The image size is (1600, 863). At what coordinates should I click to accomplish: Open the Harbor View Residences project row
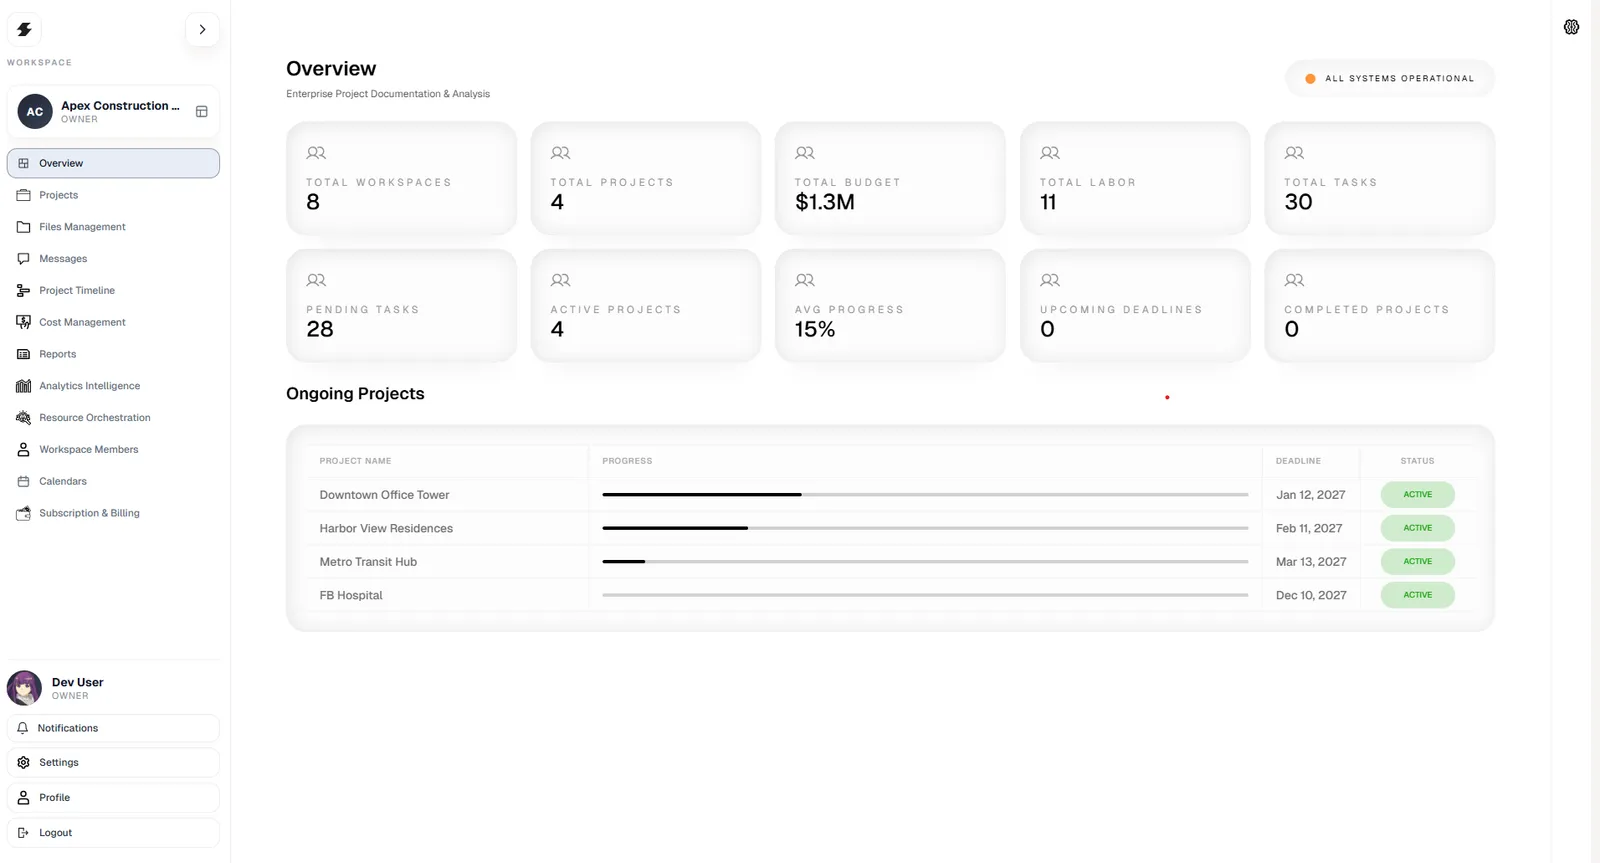pyautogui.click(x=890, y=528)
